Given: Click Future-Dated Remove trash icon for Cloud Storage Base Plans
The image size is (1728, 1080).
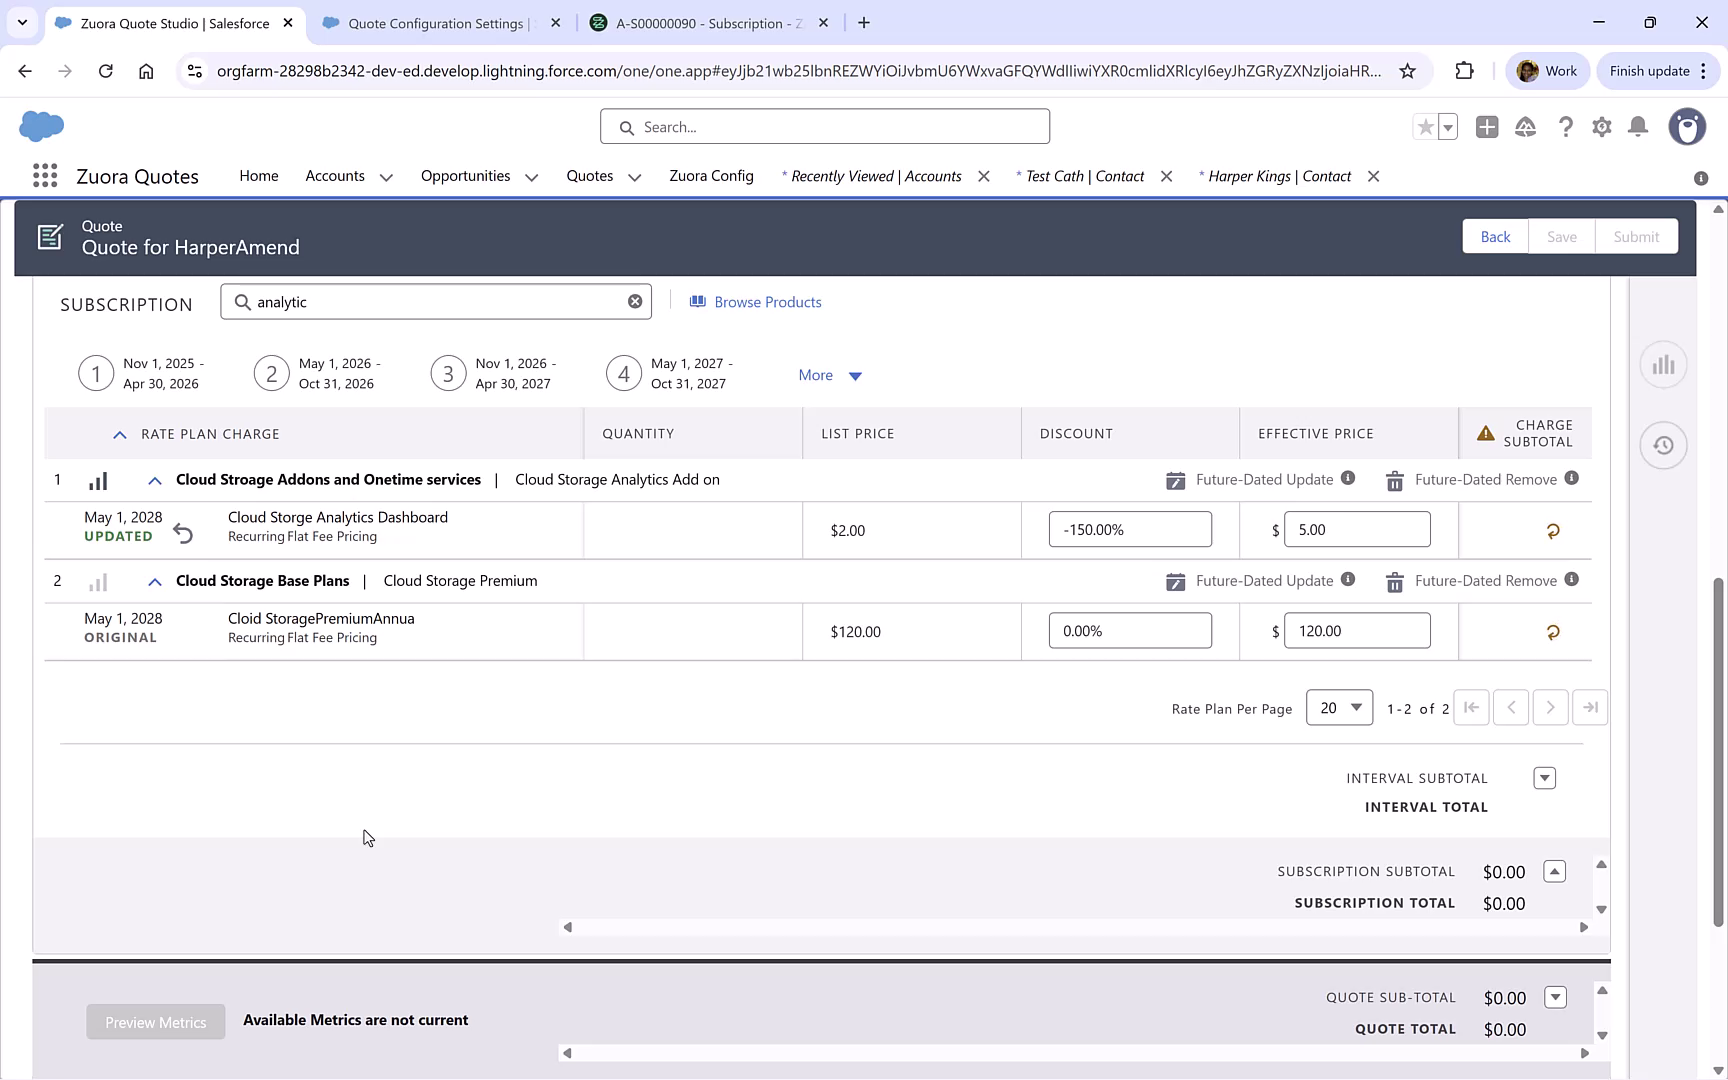Looking at the screenshot, I should click(x=1394, y=581).
